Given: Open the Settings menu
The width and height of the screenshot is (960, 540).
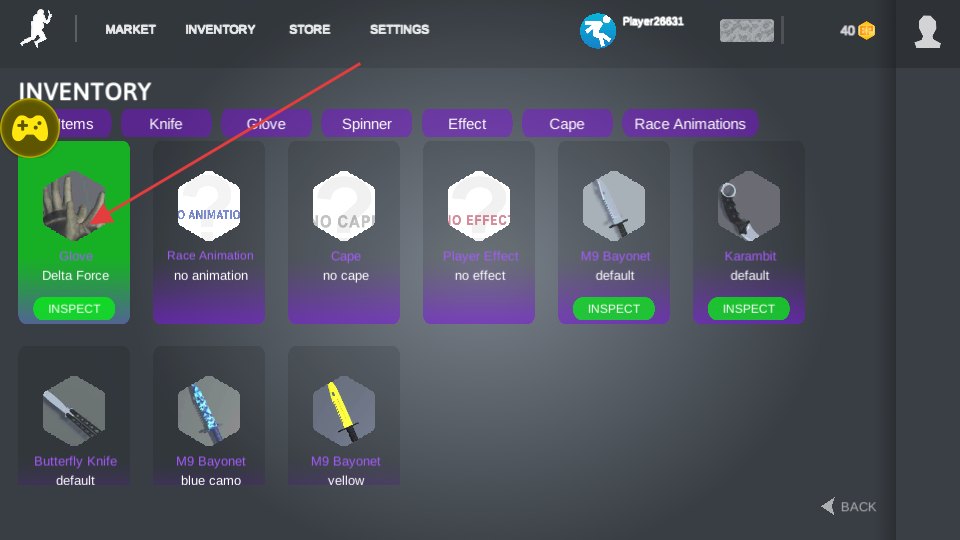Looking at the screenshot, I should click(x=399, y=30).
